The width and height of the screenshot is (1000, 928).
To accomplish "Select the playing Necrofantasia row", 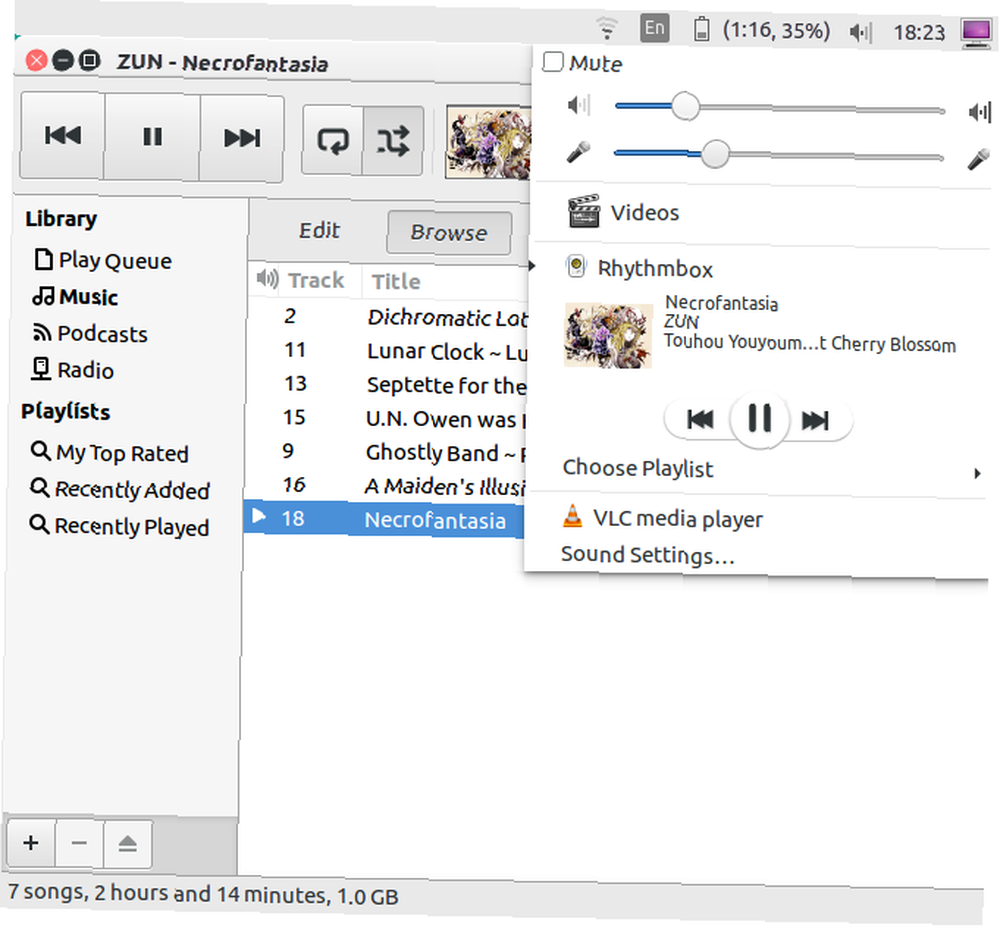I will click(385, 519).
